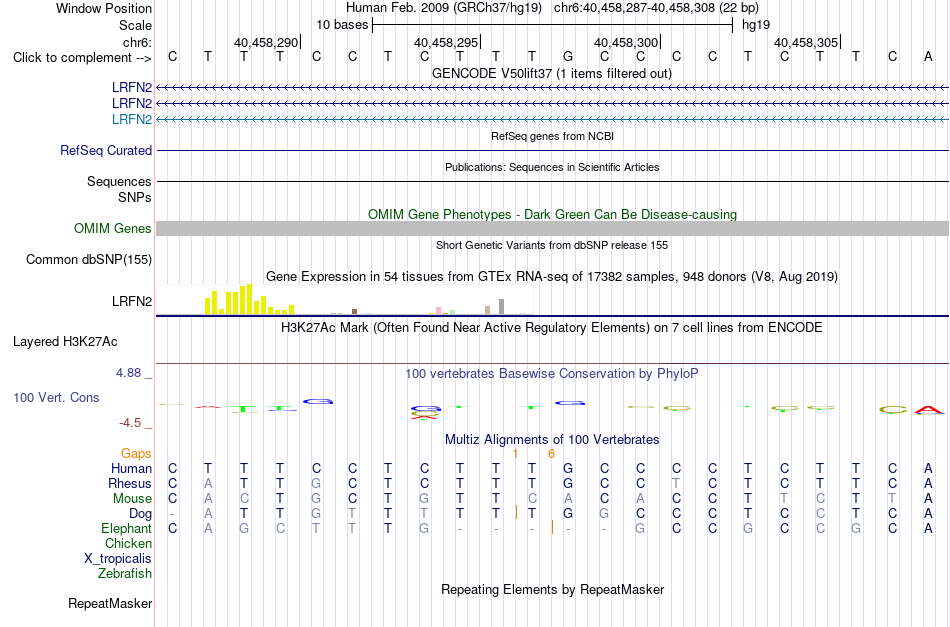This screenshot has width=950, height=627.
Task: Open 'Repeating Elements by RepeatMasker' title
Action: tap(552, 589)
